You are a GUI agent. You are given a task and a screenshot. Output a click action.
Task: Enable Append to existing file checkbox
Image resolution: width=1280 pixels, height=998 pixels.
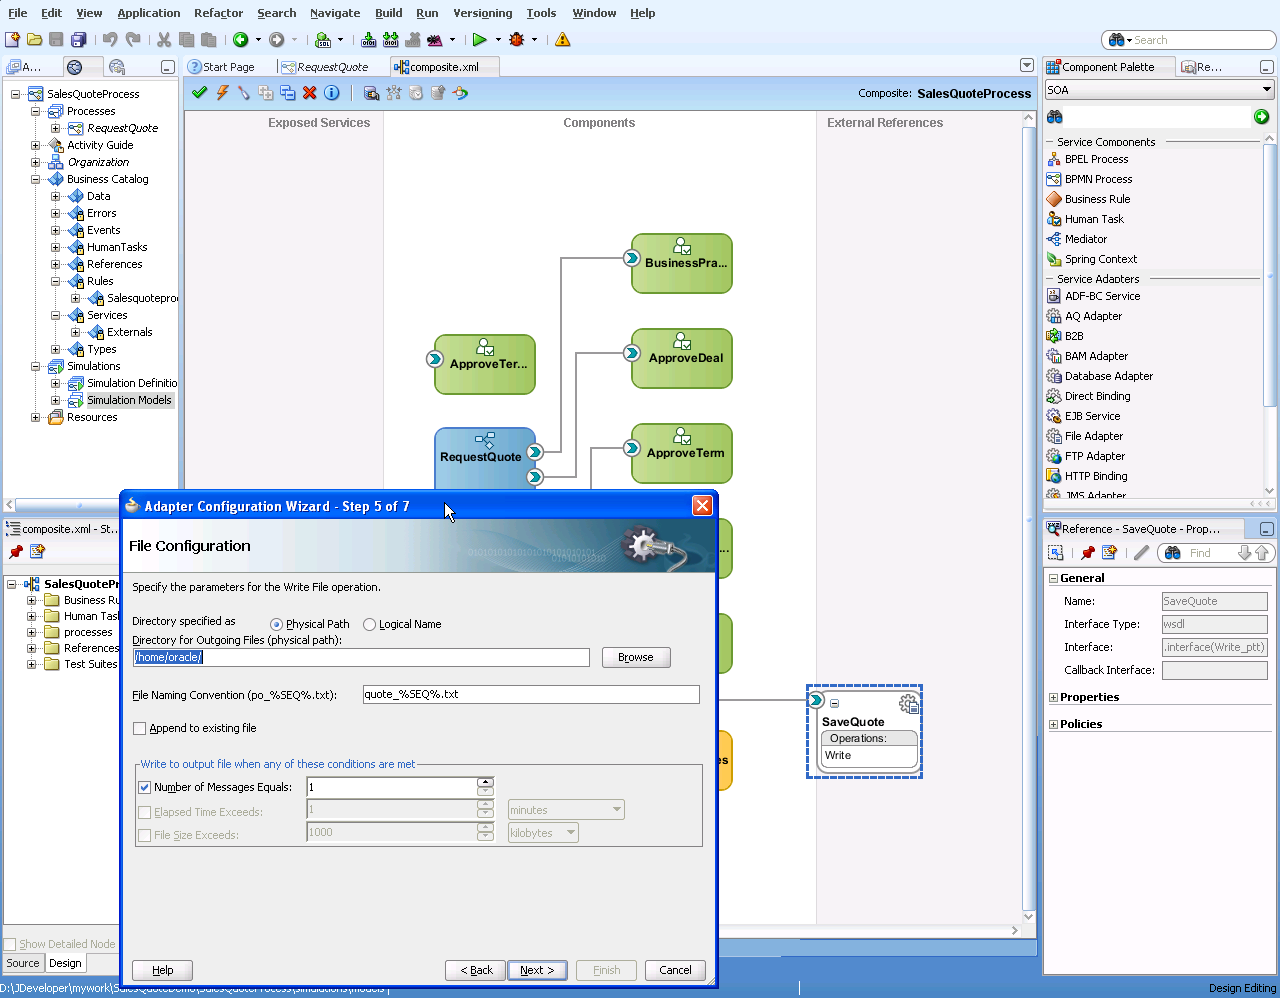[x=140, y=729]
